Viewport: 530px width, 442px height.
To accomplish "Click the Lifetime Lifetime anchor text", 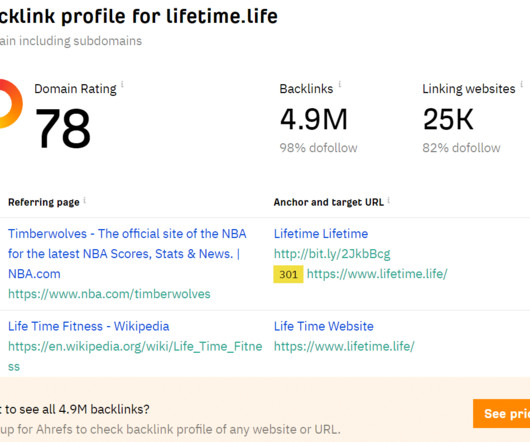I will (x=321, y=234).
